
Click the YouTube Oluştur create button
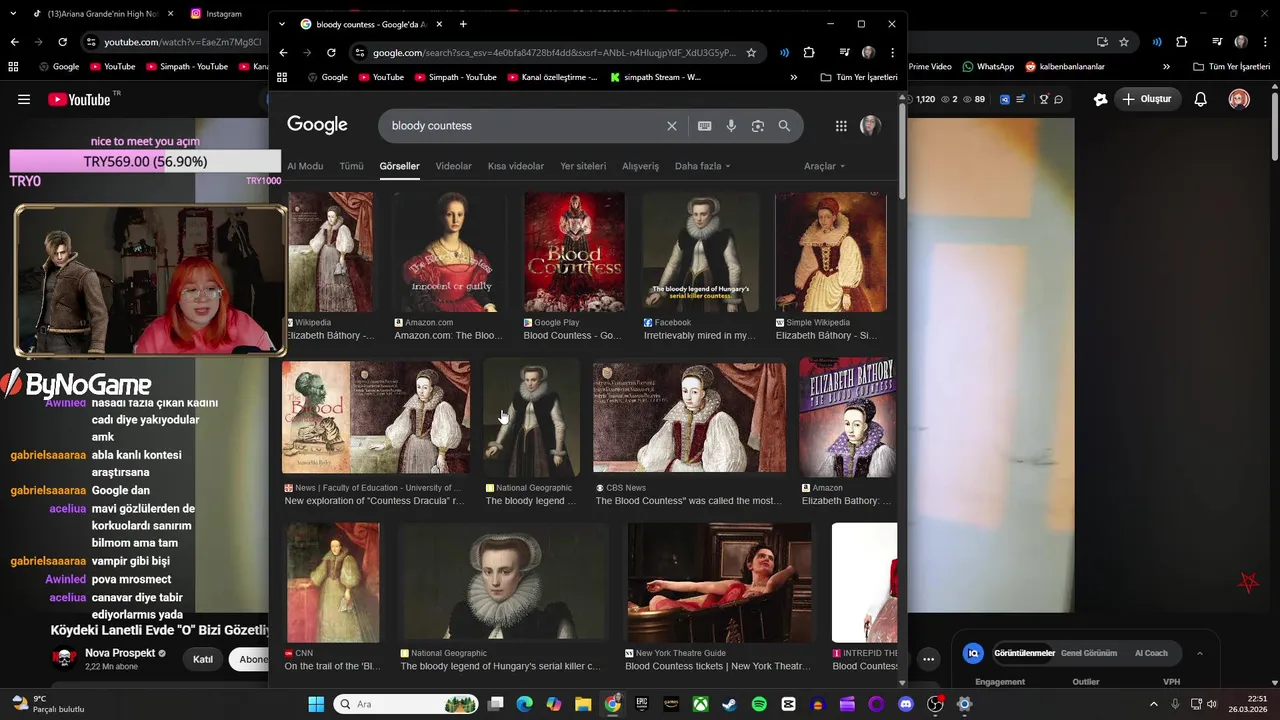1147,99
